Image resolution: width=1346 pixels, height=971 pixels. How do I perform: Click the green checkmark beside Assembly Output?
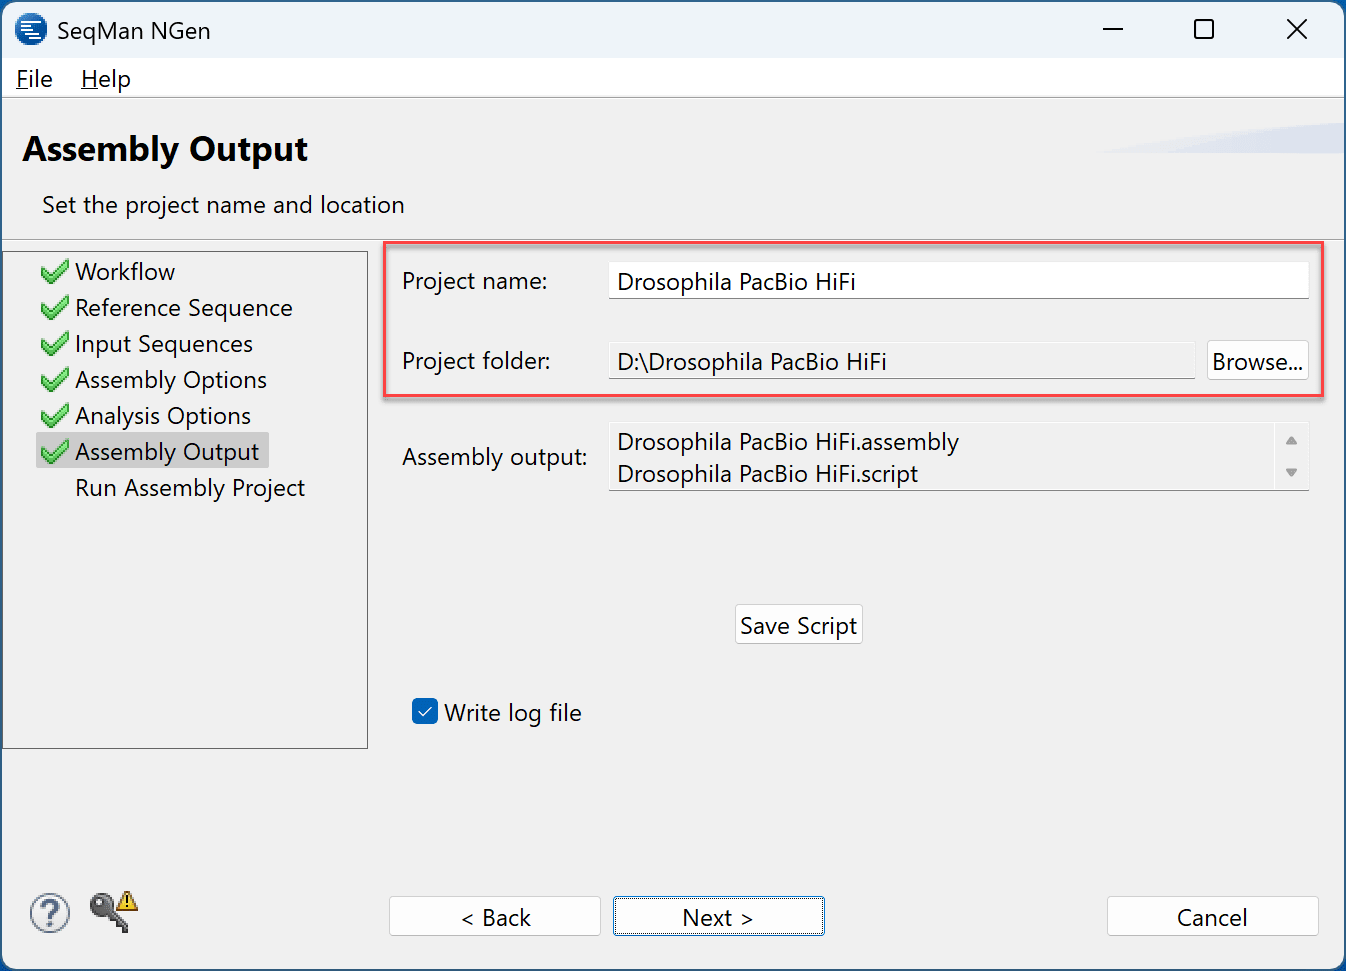pos(54,452)
